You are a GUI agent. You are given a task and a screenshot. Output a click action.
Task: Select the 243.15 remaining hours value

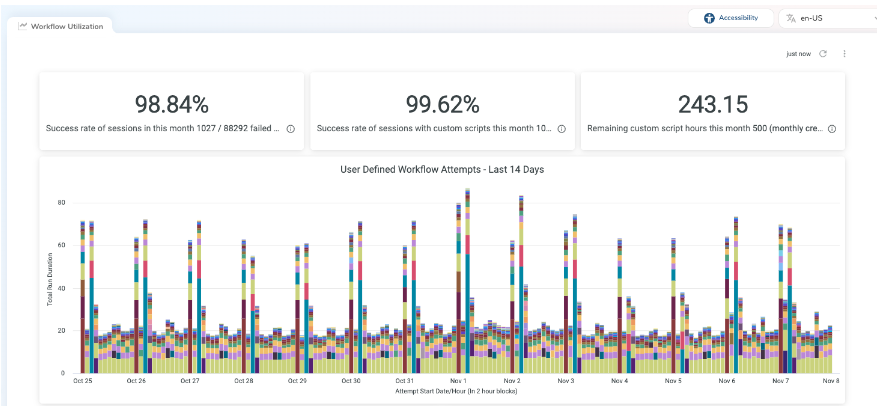click(x=712, y=104)
